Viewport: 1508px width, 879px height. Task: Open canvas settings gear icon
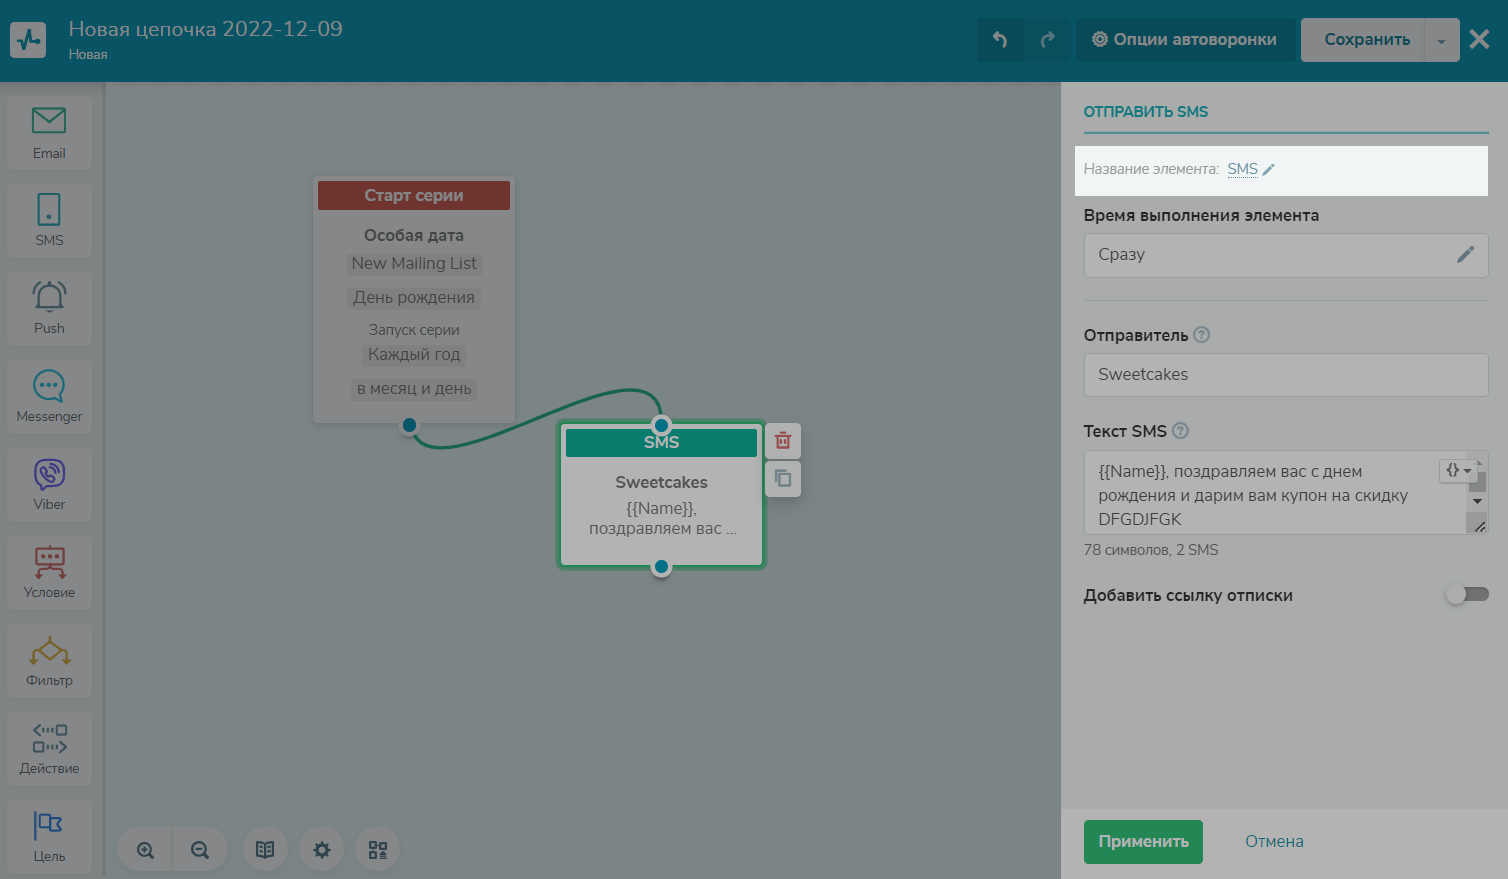pyautogui.click(x=321, y=850)
